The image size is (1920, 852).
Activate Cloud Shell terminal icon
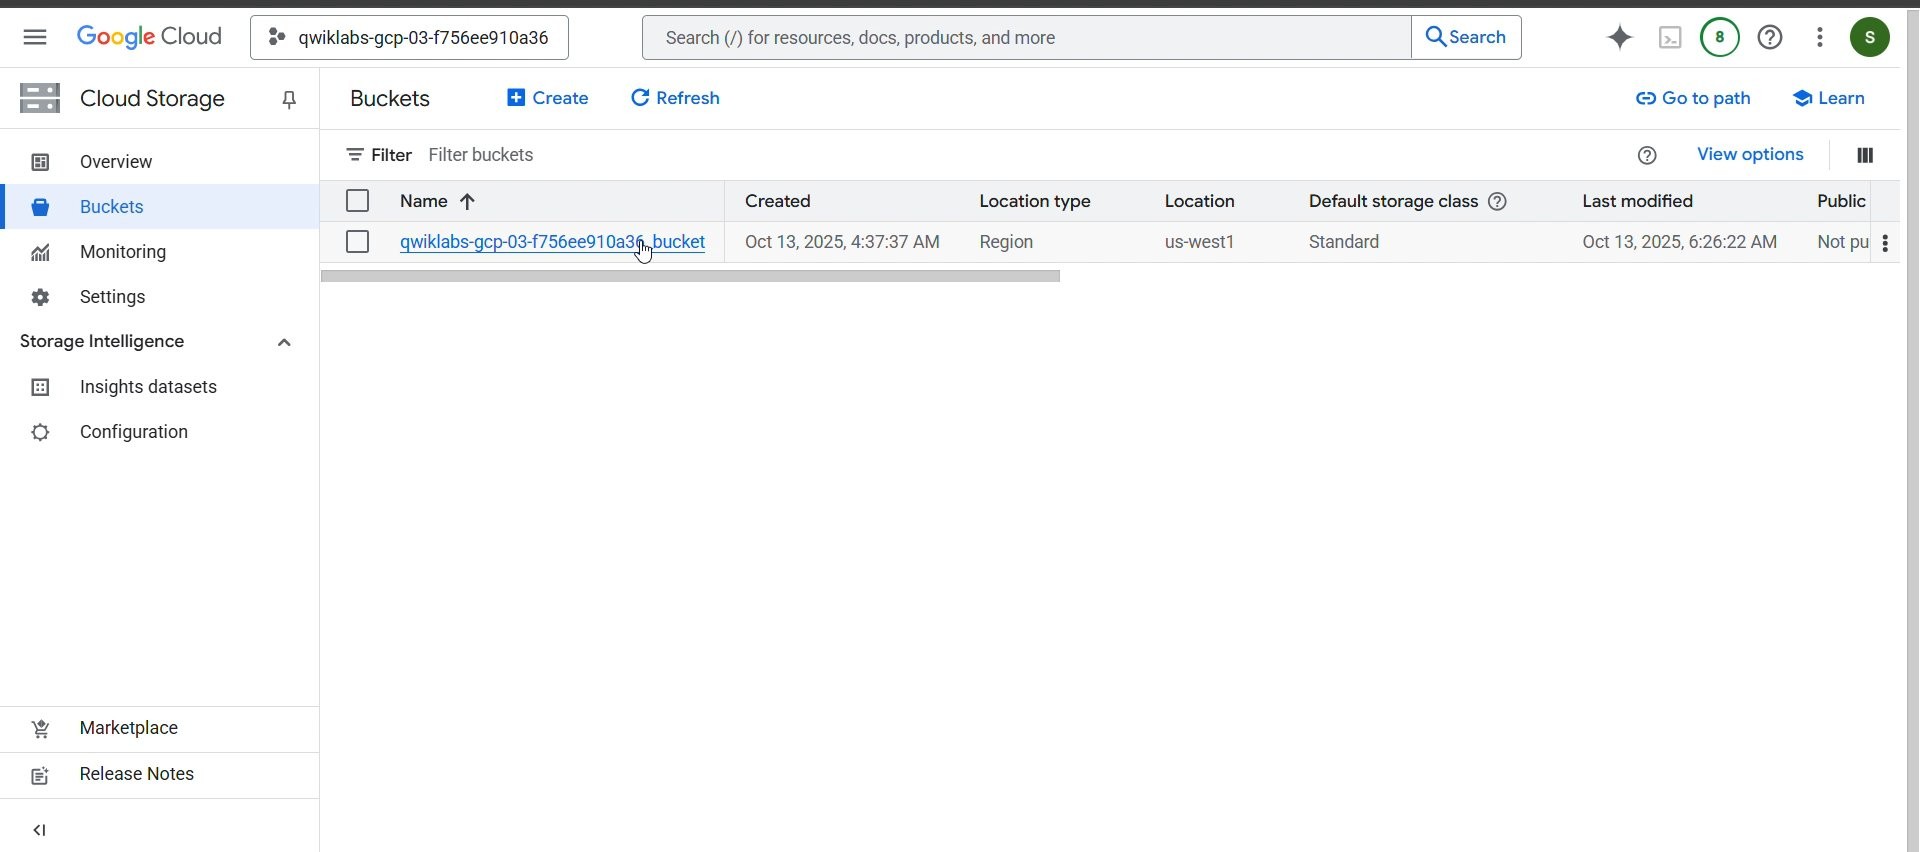(1670, 37)
